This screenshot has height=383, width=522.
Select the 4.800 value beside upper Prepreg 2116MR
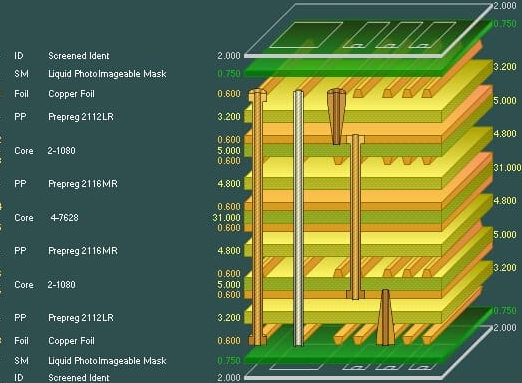point(229,184)
